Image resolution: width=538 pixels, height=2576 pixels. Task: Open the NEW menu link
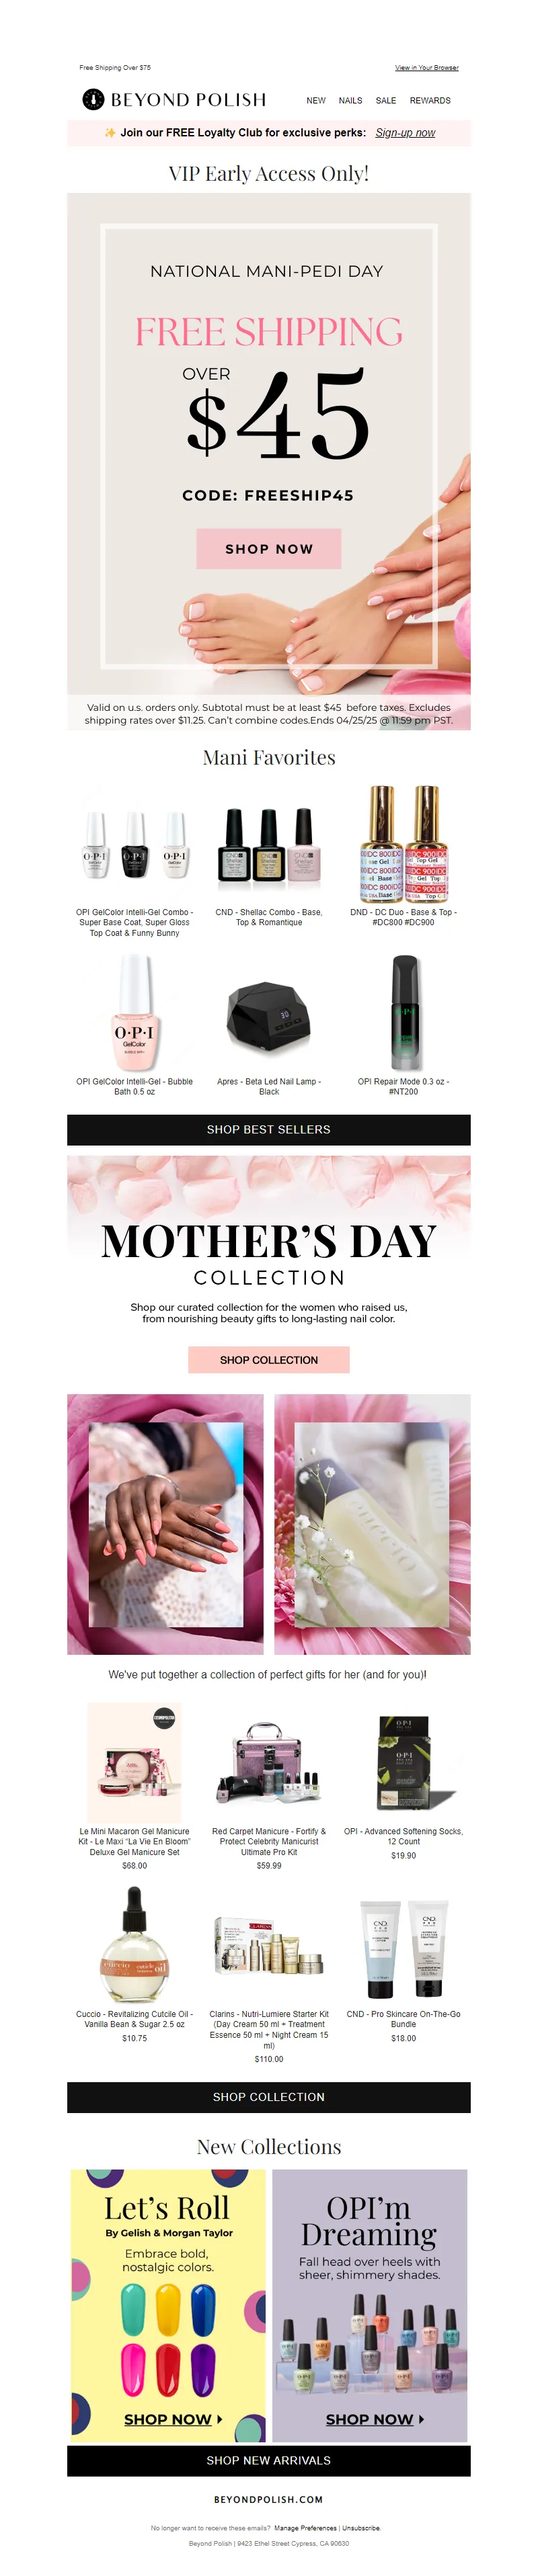[x=316, y=101]
